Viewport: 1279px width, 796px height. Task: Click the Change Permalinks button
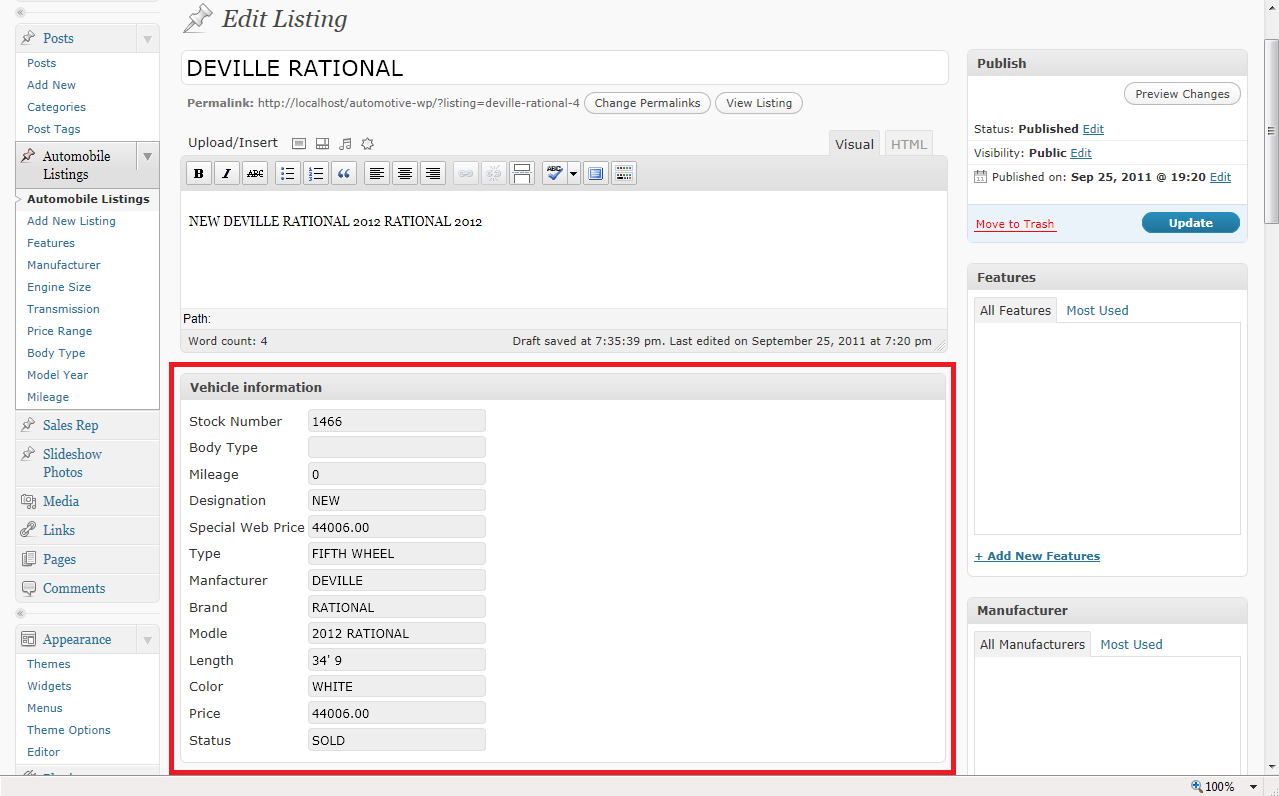(647, 103)
